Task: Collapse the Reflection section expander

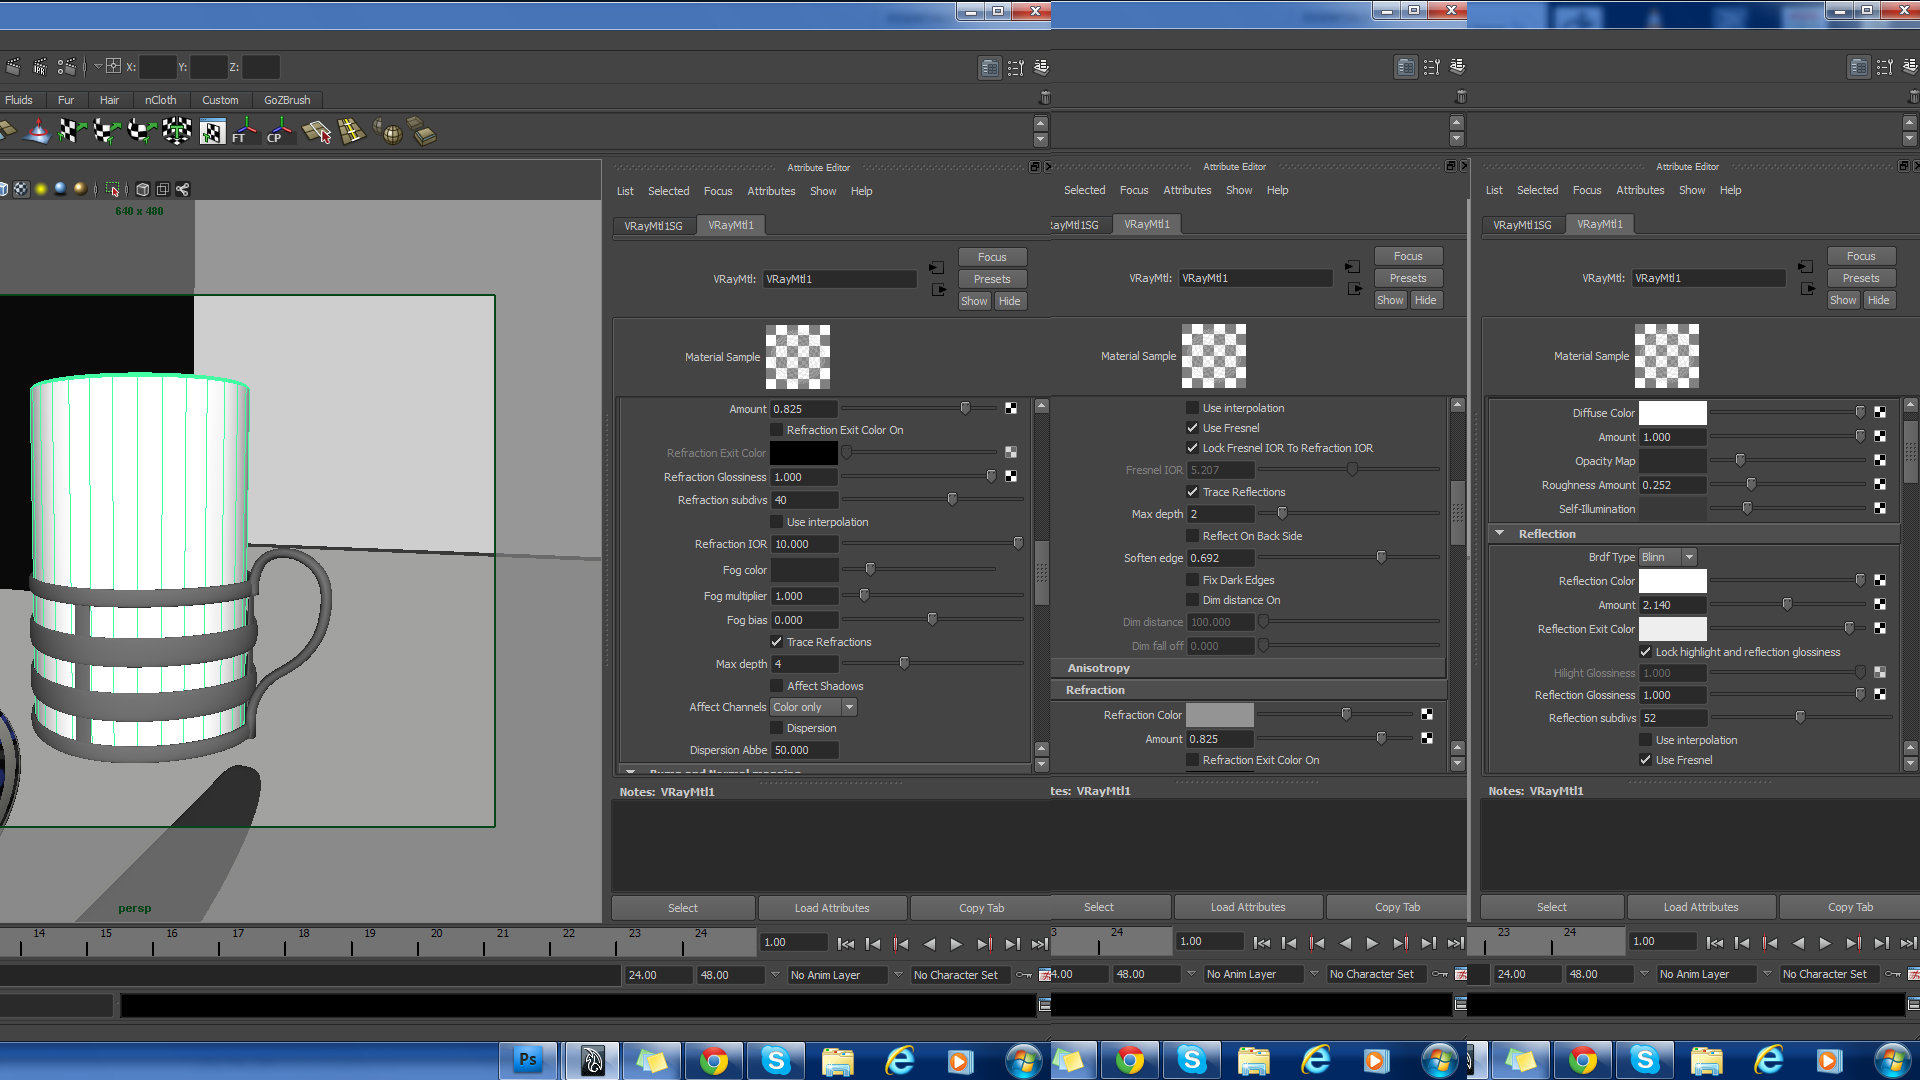Action: pos(1499,534)
